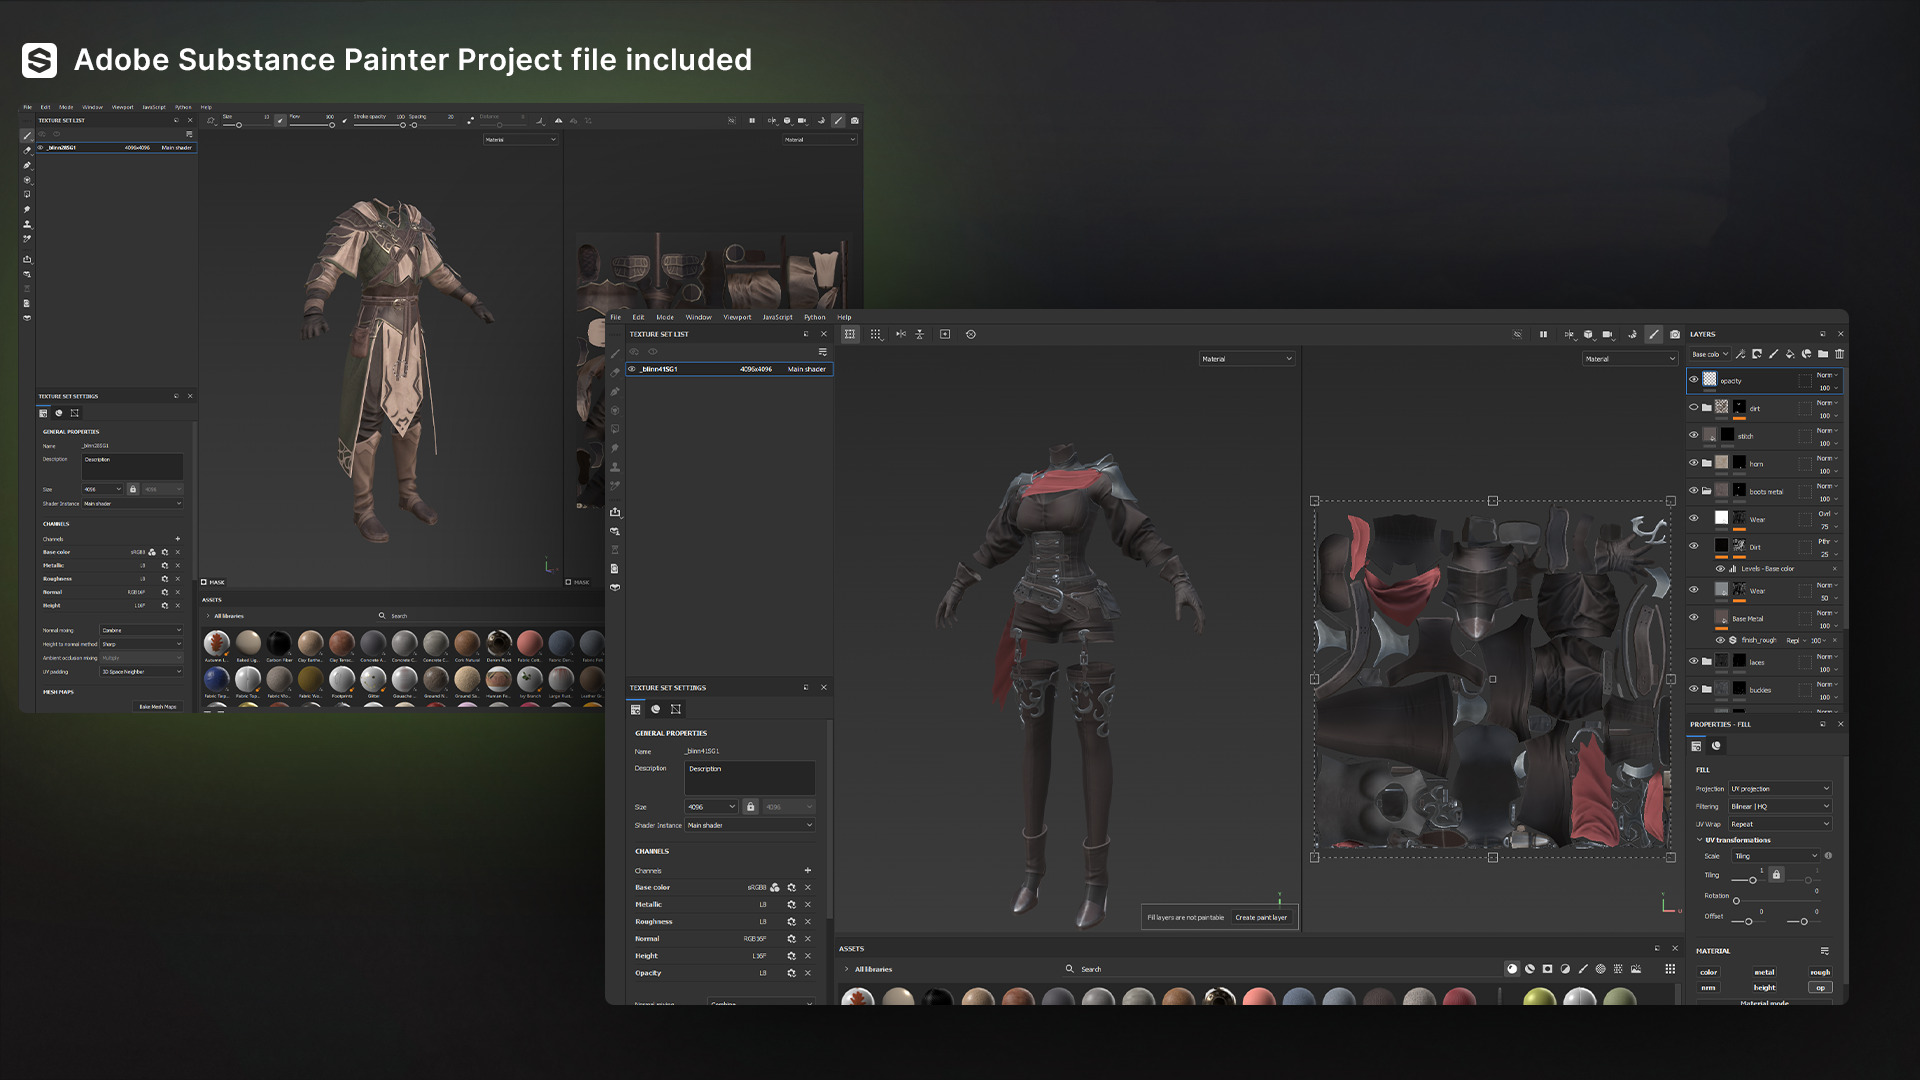Viewport: 1920px width, 1080px height.
Task: Open Base color channel dropdown in Layers
Action: tap(1710, 354)
